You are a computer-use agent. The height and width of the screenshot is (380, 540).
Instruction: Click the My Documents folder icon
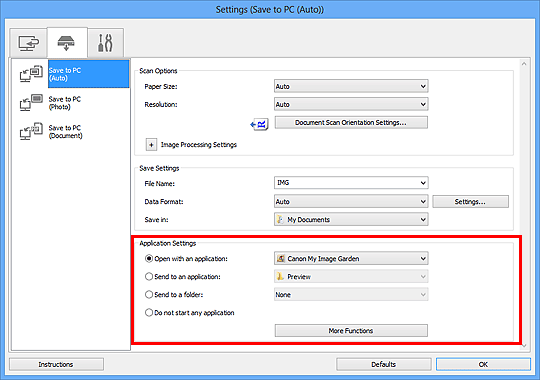click(281, 219)
